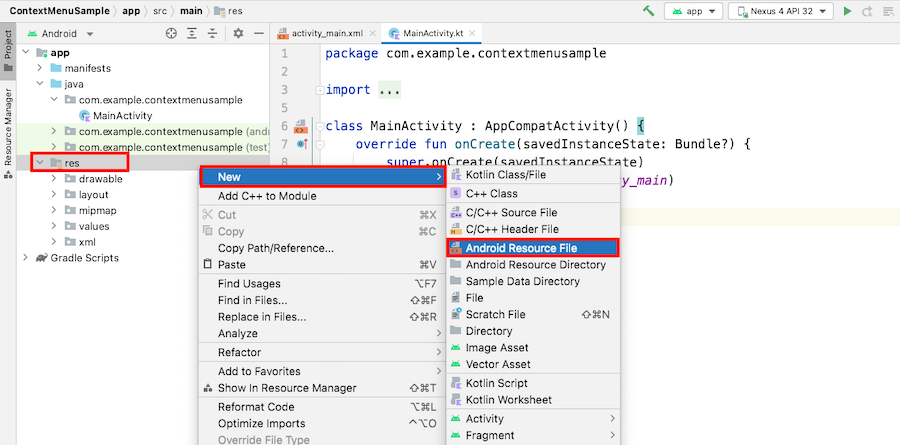
Task: Unfold the collapsed import block
Action: click(x=320, y=90)
